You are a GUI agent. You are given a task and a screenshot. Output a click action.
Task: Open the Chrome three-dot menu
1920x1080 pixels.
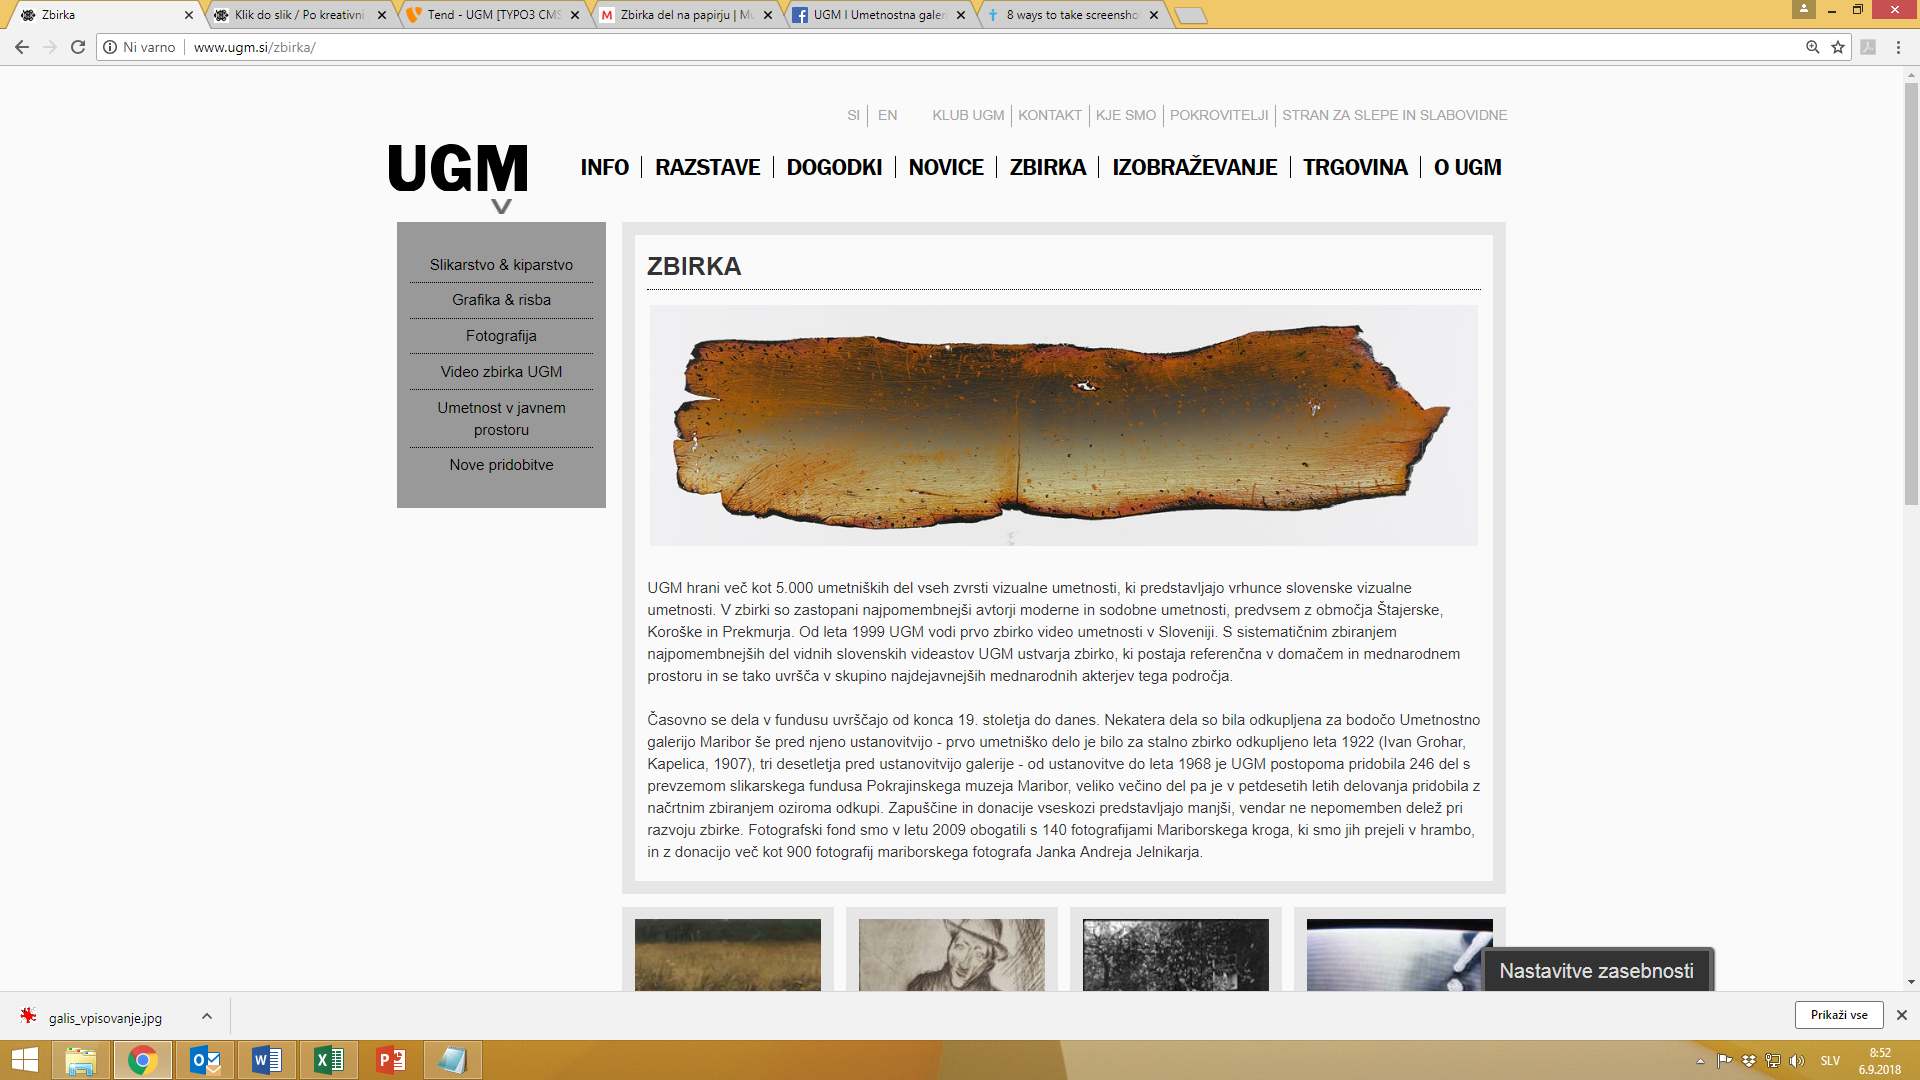coord(1898,47)
